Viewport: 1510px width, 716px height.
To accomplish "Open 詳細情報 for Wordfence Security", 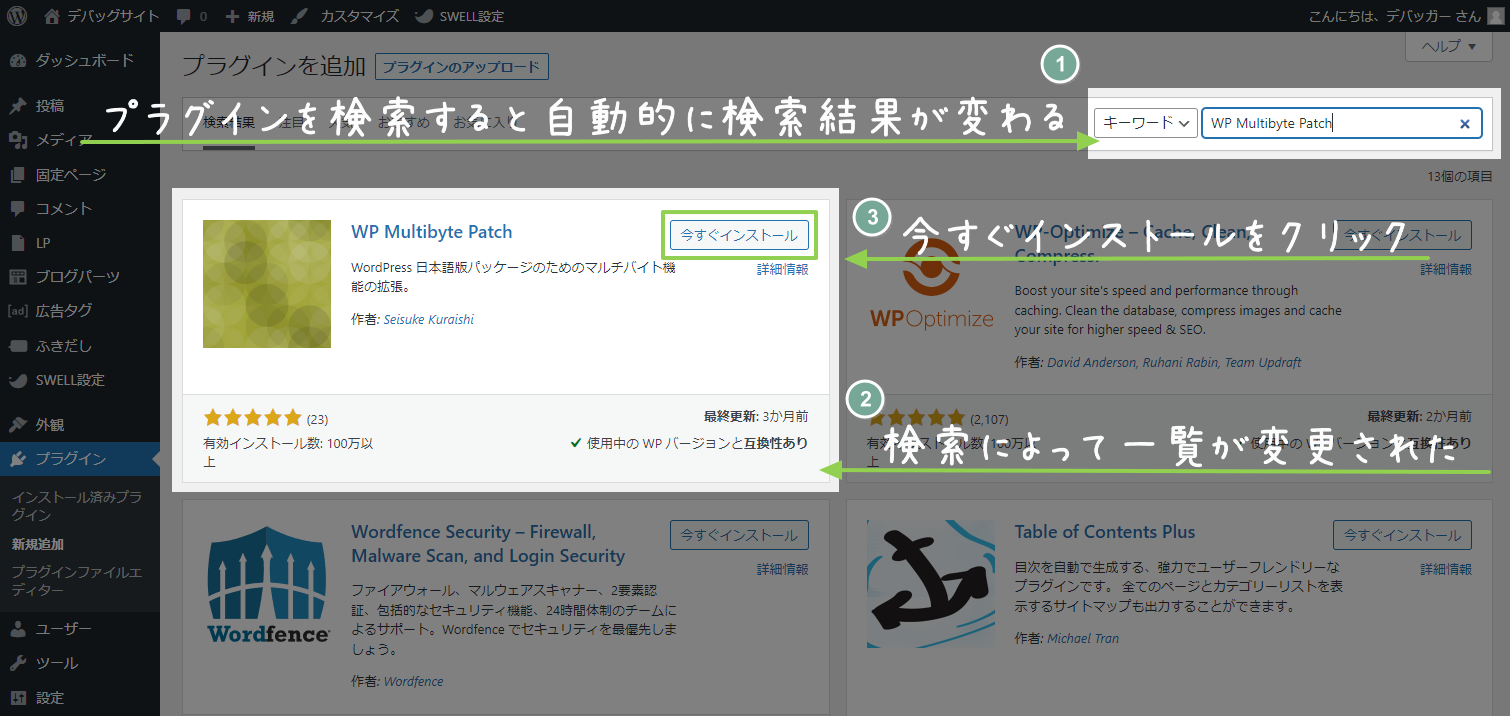I will coord(781,568).
